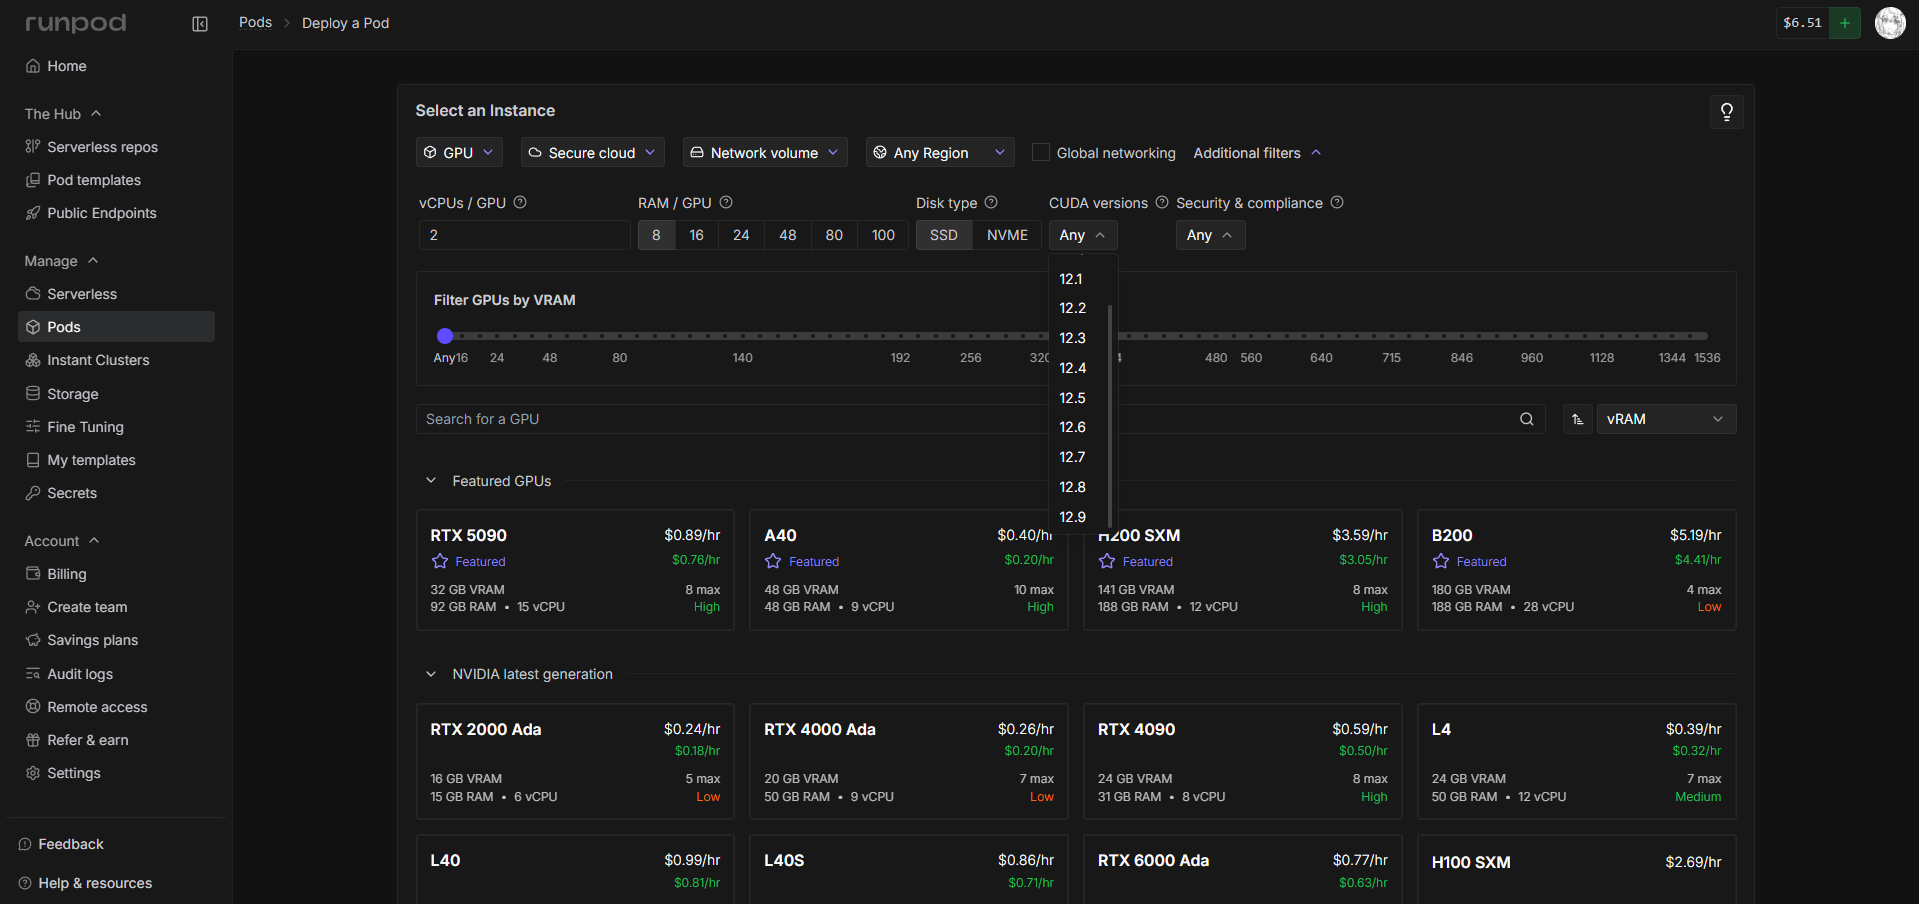Click the vCPUs / GPU help icon

tap(520, 203)
